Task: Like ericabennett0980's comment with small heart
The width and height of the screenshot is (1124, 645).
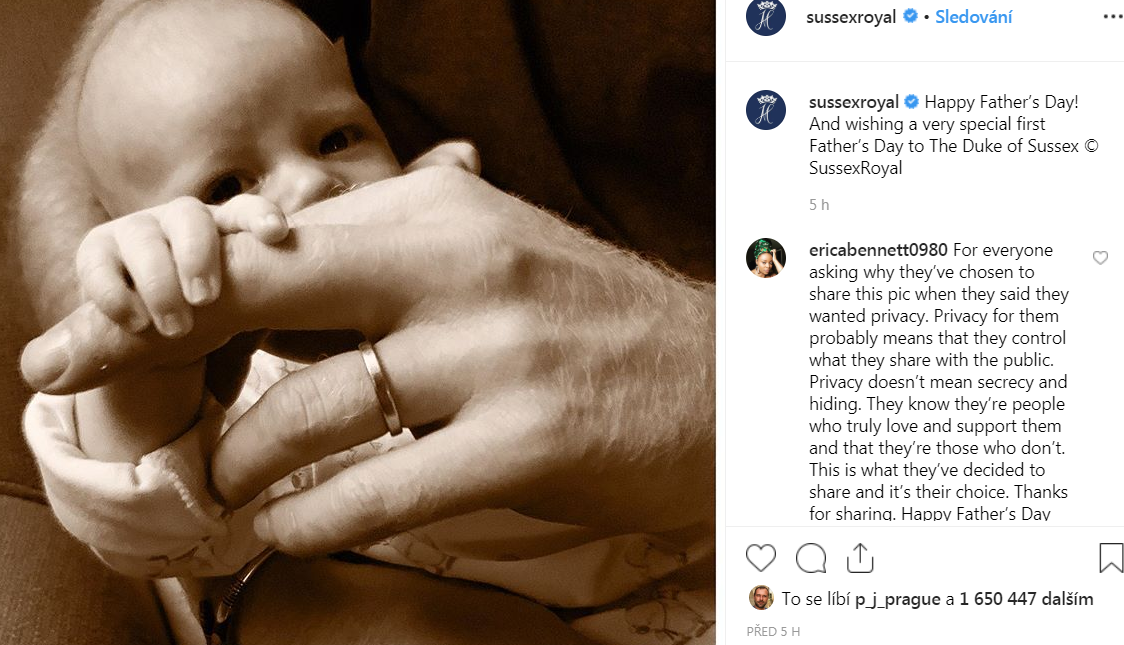Action: point(1100,258)
